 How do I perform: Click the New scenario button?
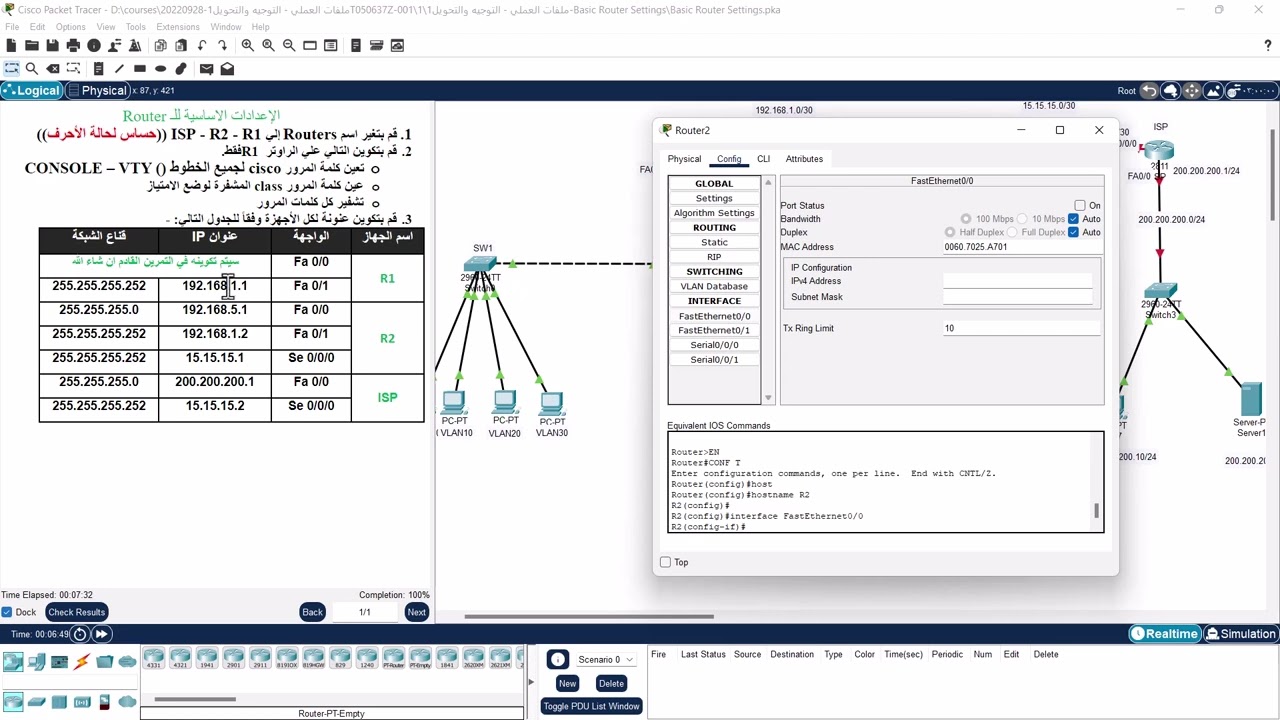pos(567,684)
